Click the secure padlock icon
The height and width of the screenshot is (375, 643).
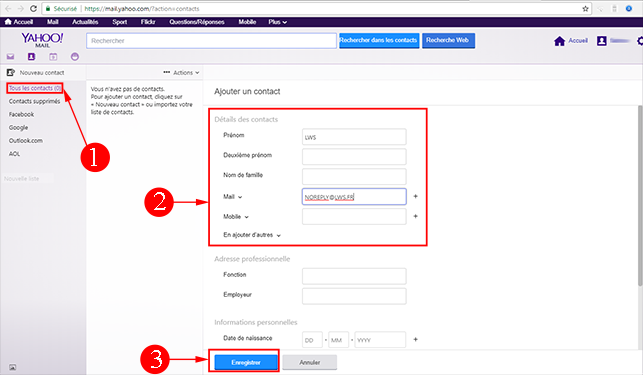pos(48,9)
